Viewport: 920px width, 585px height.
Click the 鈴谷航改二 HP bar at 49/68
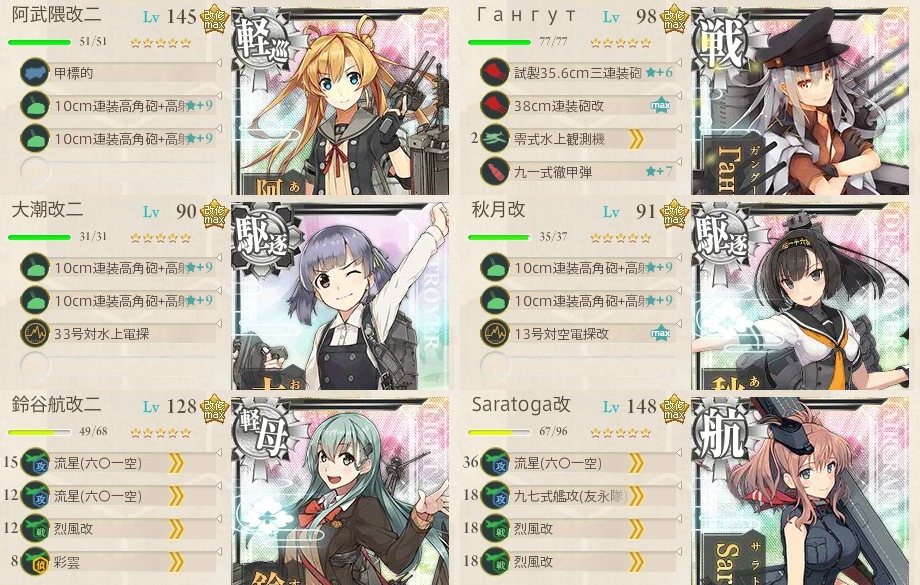point(40,432)
